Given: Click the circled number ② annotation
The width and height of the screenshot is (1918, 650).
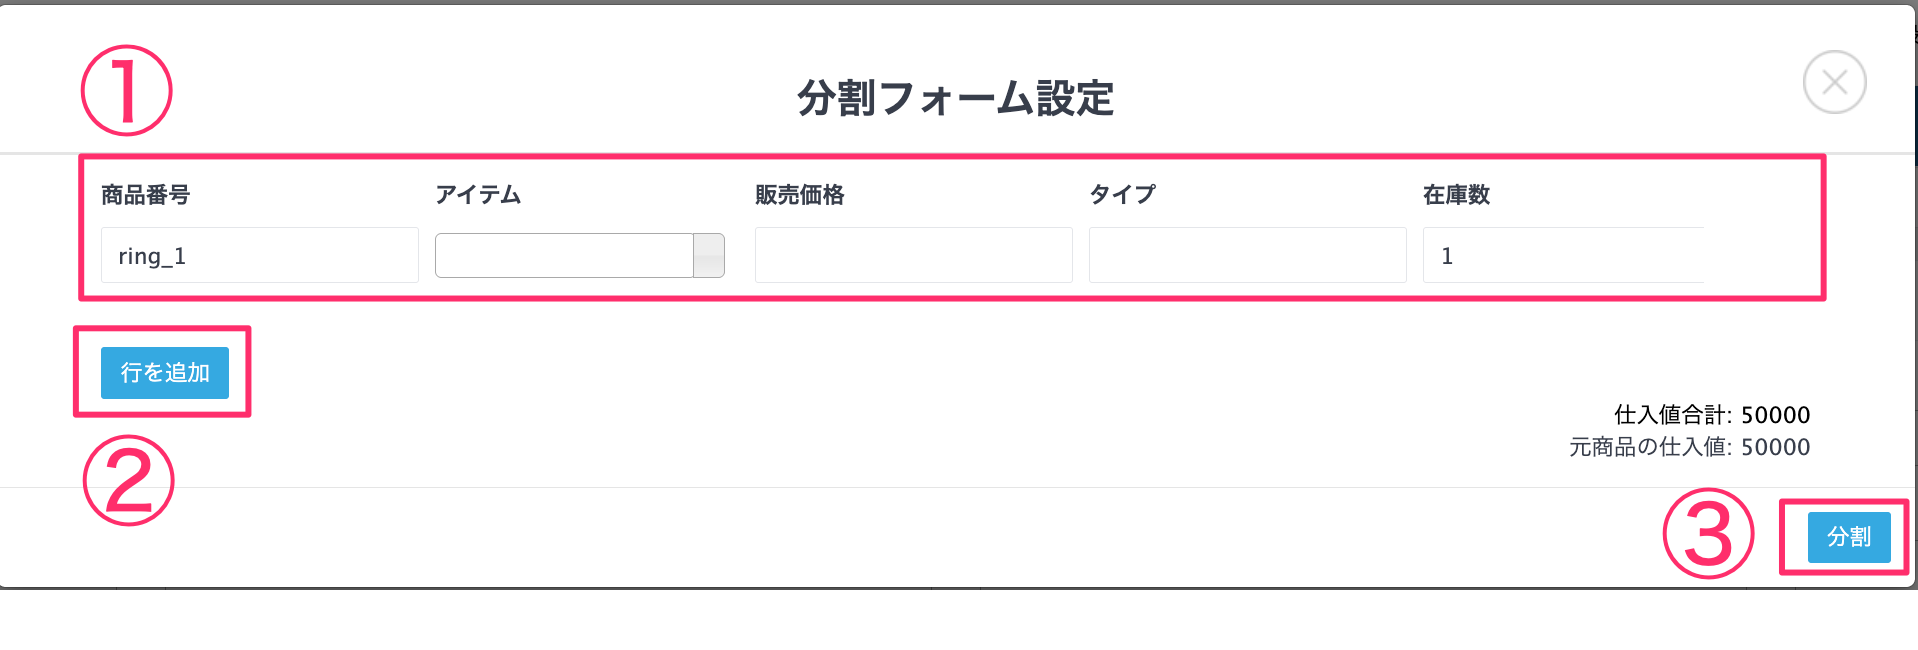Looking at the screenshot, I should coord(128,480).
